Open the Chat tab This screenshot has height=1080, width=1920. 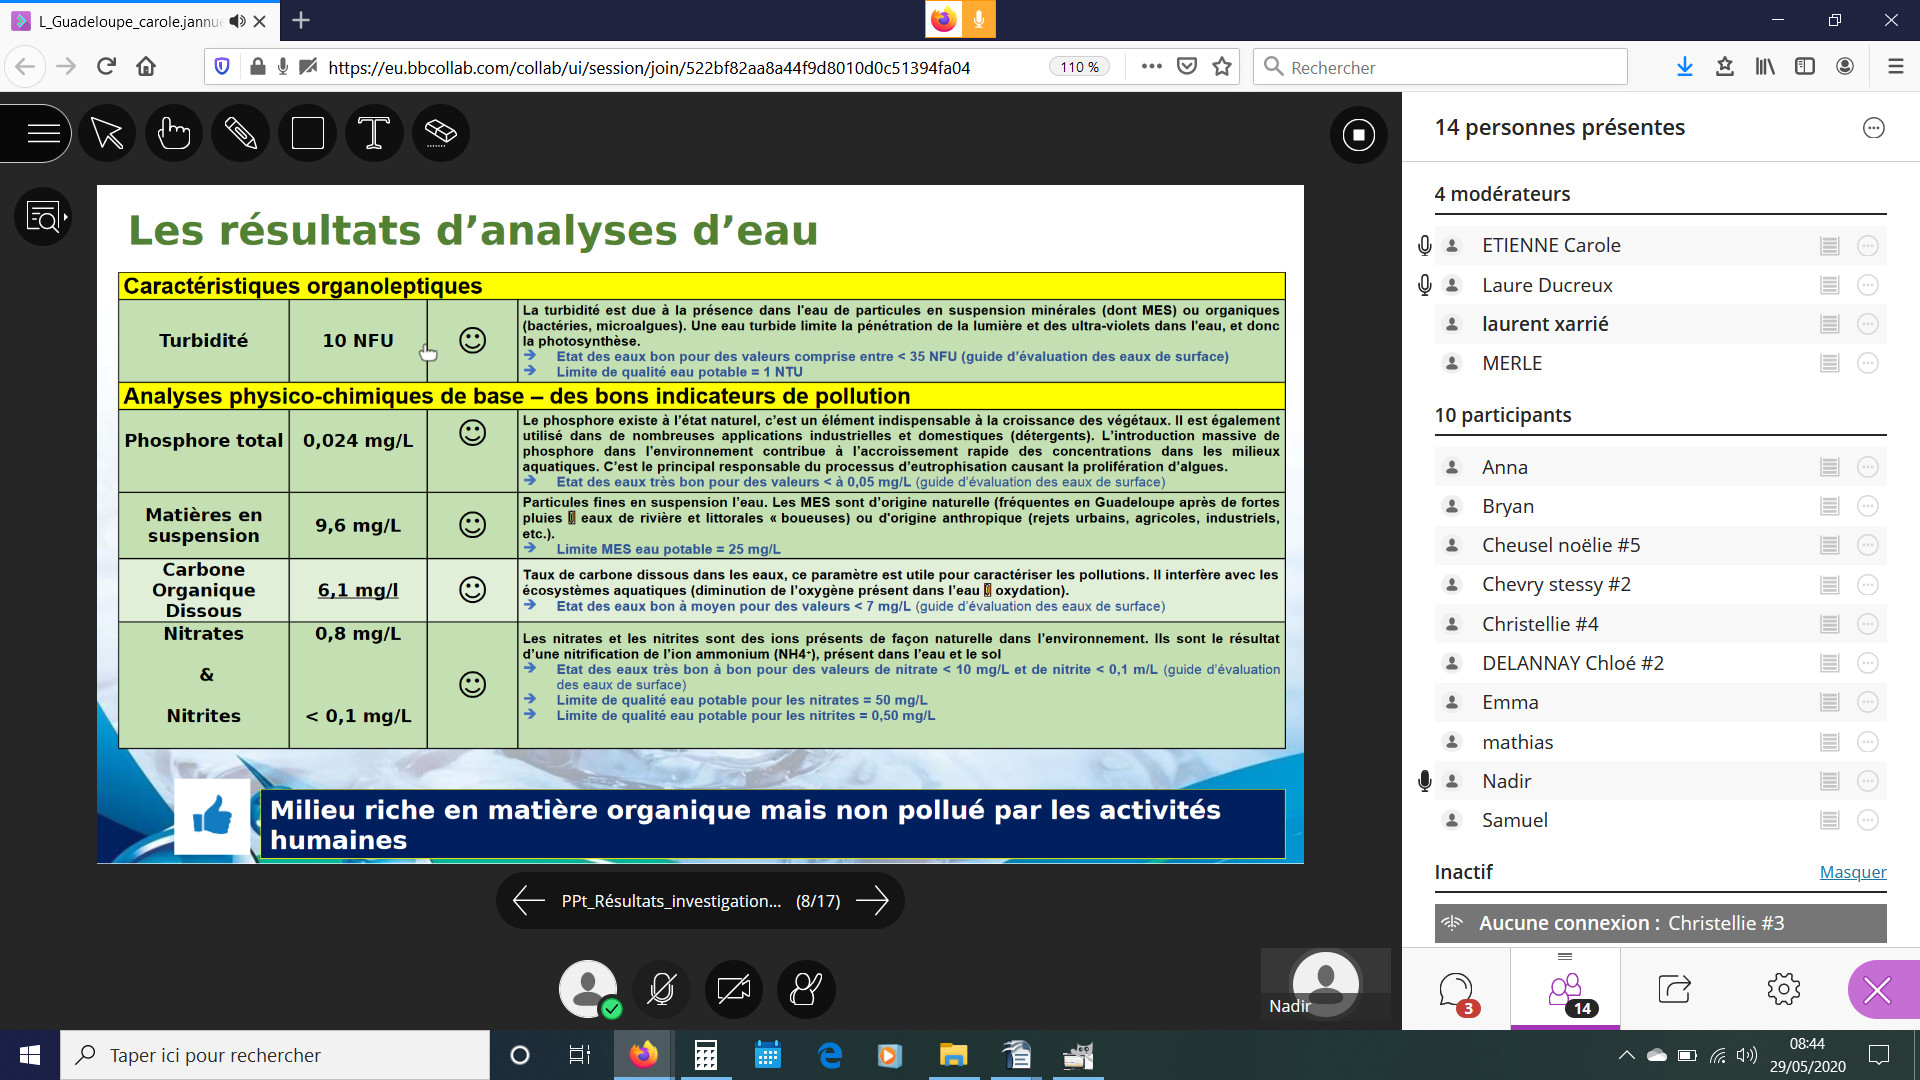(x=1456, y=990)
